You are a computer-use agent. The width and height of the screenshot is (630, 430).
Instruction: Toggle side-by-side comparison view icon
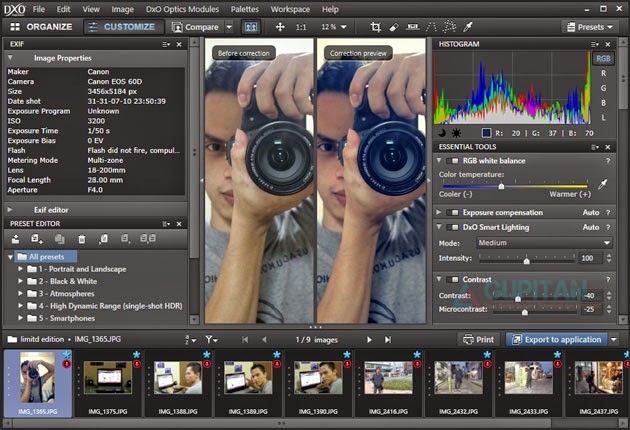click(x=249, y=27)
